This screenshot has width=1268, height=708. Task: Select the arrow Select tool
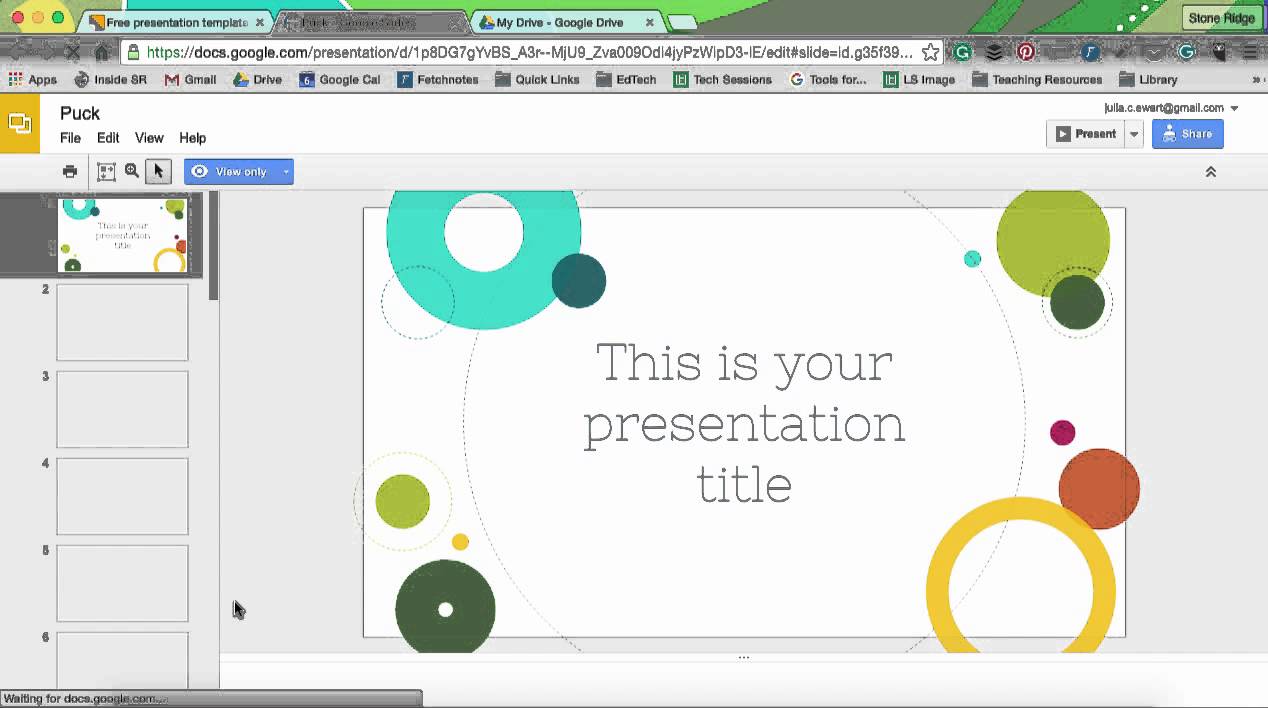[158, 171]
